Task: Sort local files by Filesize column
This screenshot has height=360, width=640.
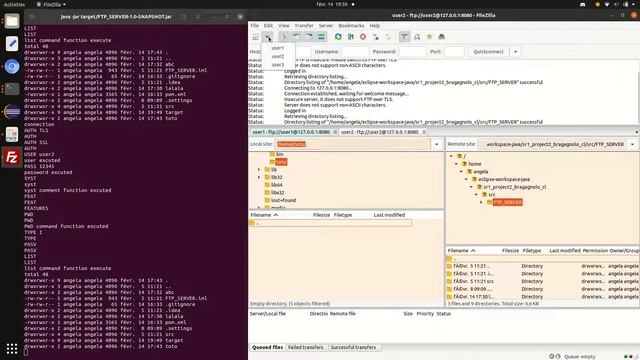Action: 321,215
